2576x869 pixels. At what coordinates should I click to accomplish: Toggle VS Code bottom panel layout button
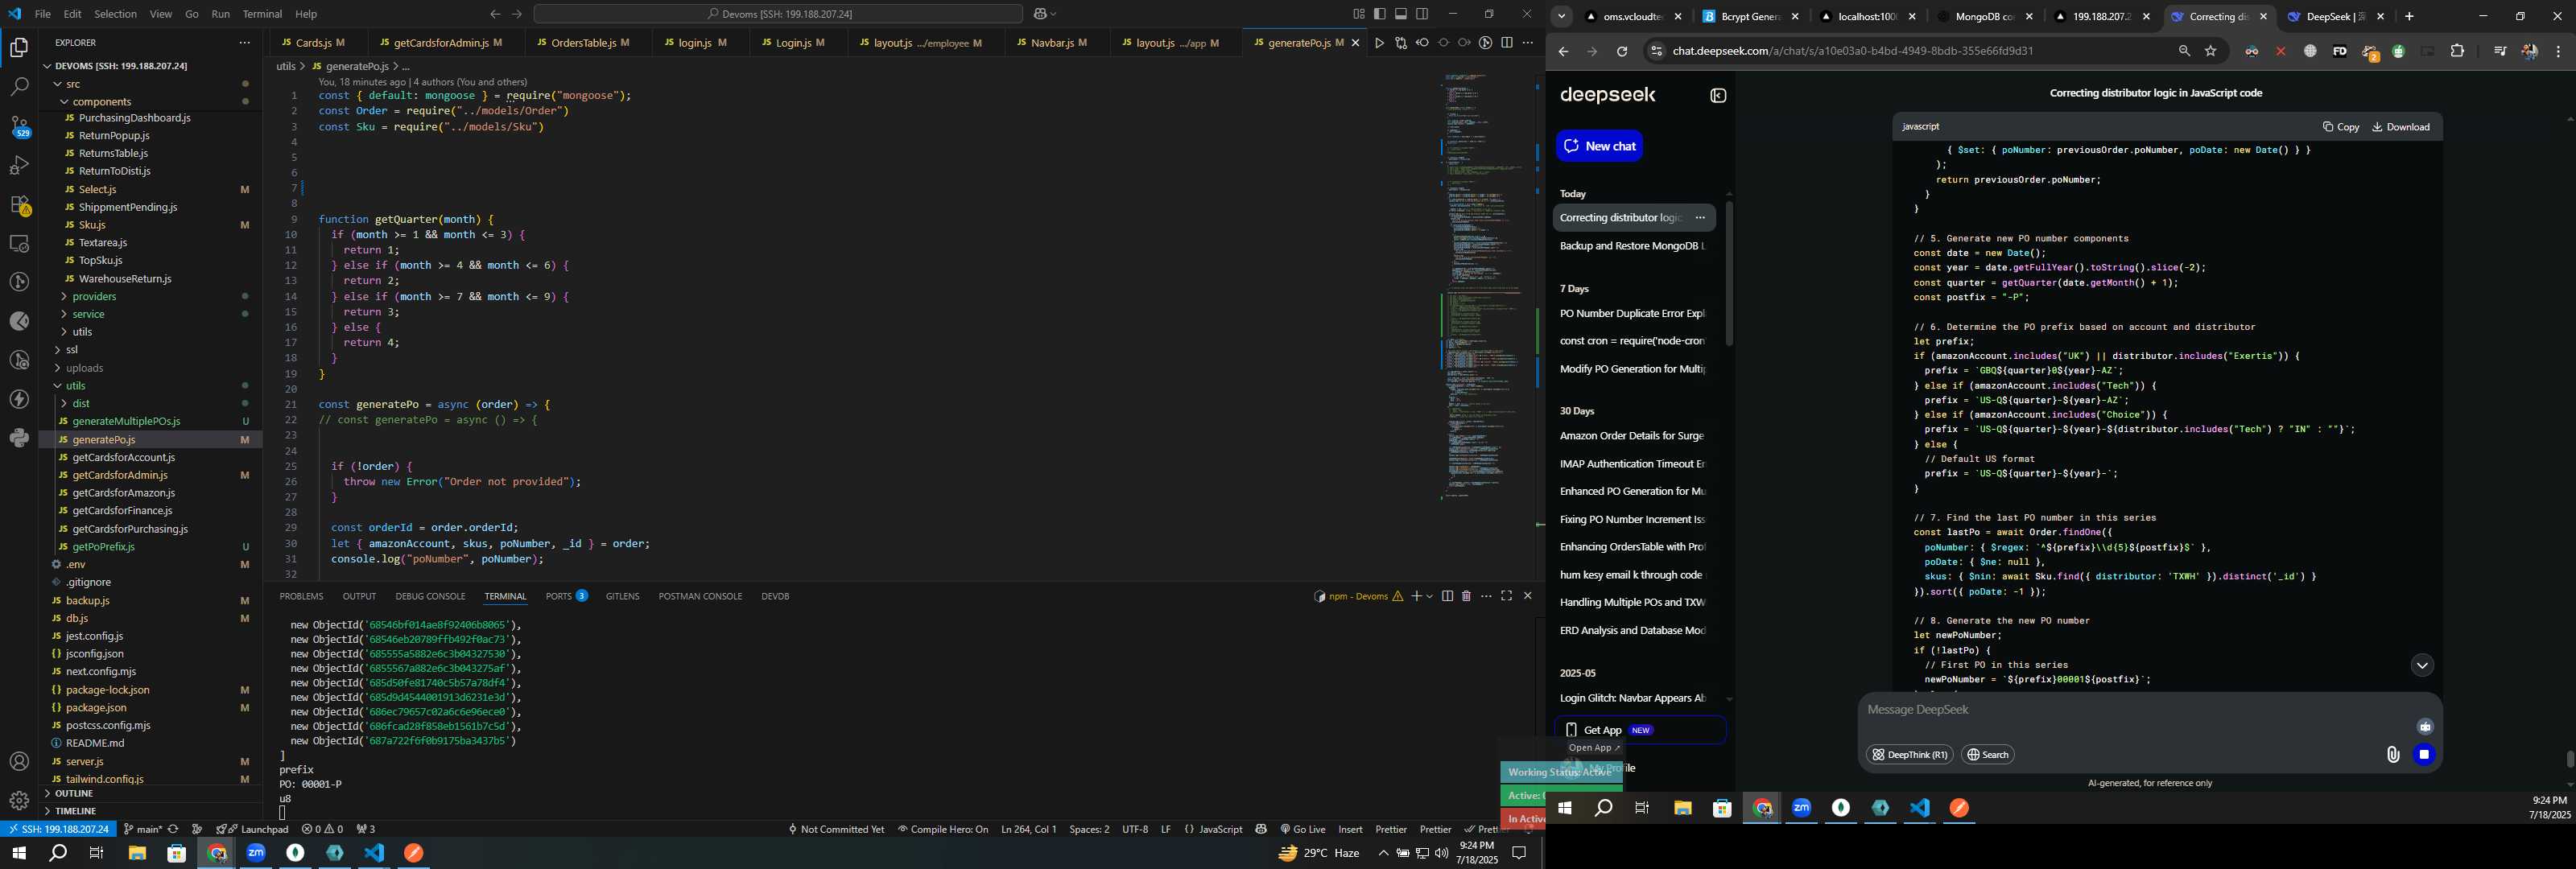[x=1401, y=14]
